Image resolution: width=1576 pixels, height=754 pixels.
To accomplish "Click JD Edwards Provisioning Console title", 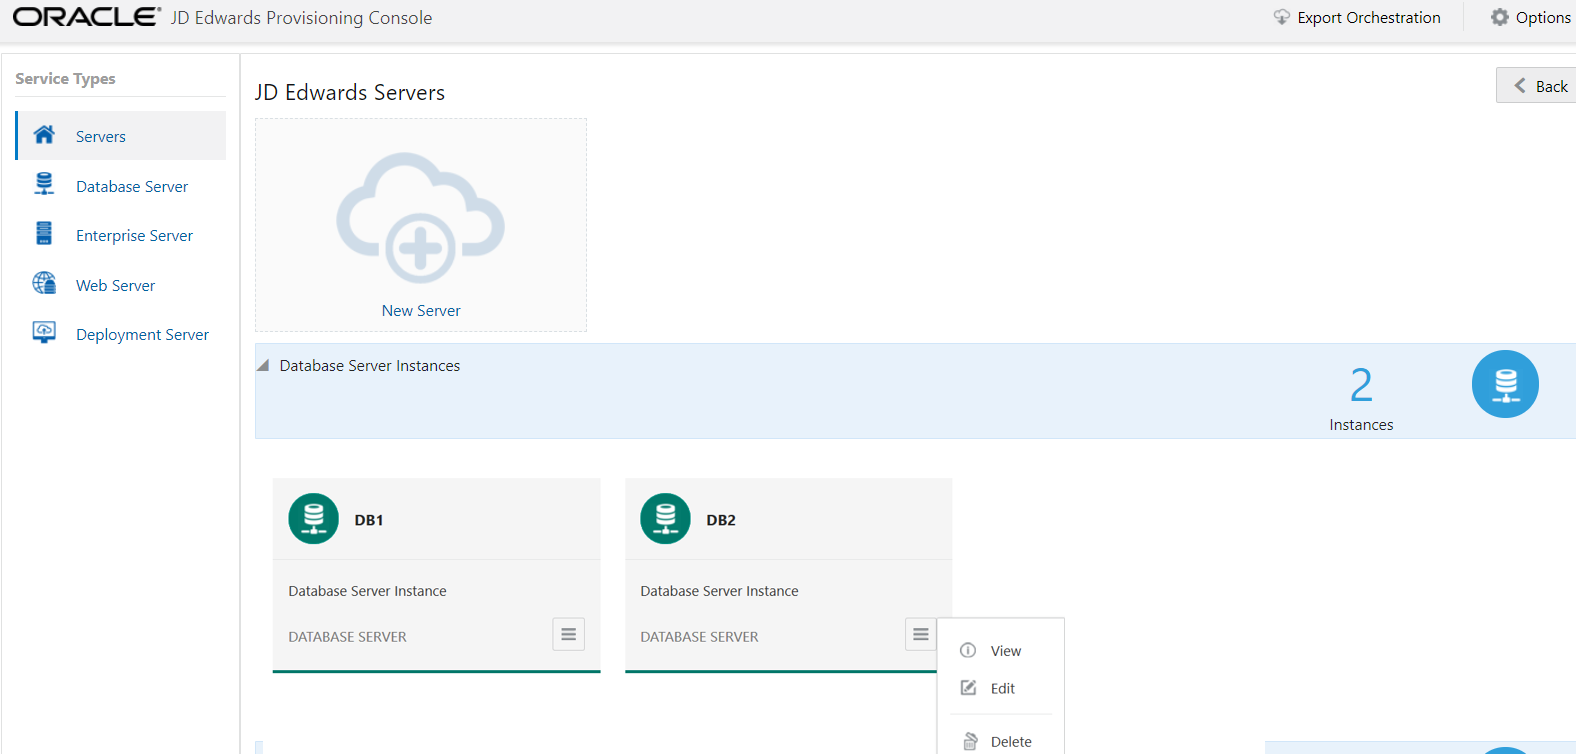I will pos(301,18).
